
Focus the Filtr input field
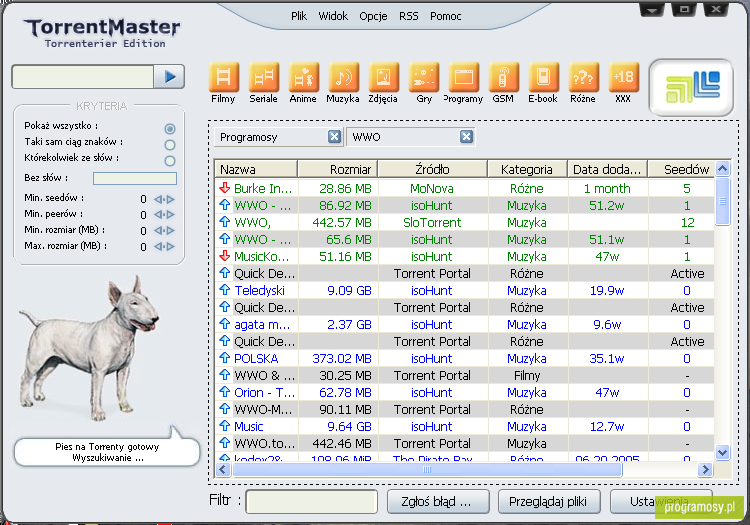click(x=312, y=502)
